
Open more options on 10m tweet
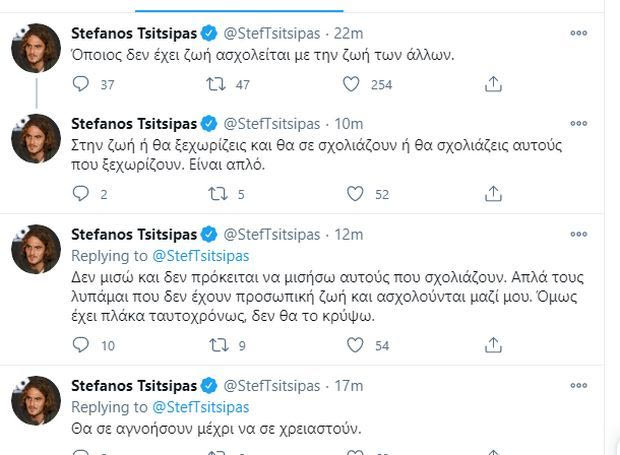tap(578, 124)
